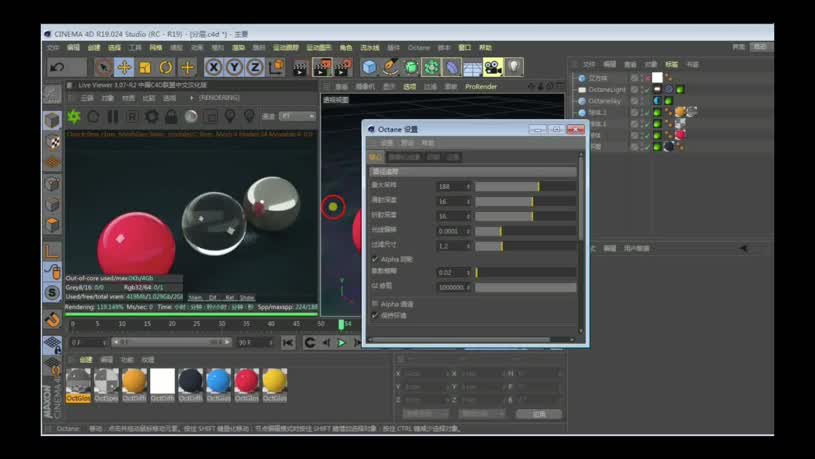Image resolution: width=815 pixels, height=459 pixels.
Task: Toggle keep environment checkbox
Action: coord(375,316)
